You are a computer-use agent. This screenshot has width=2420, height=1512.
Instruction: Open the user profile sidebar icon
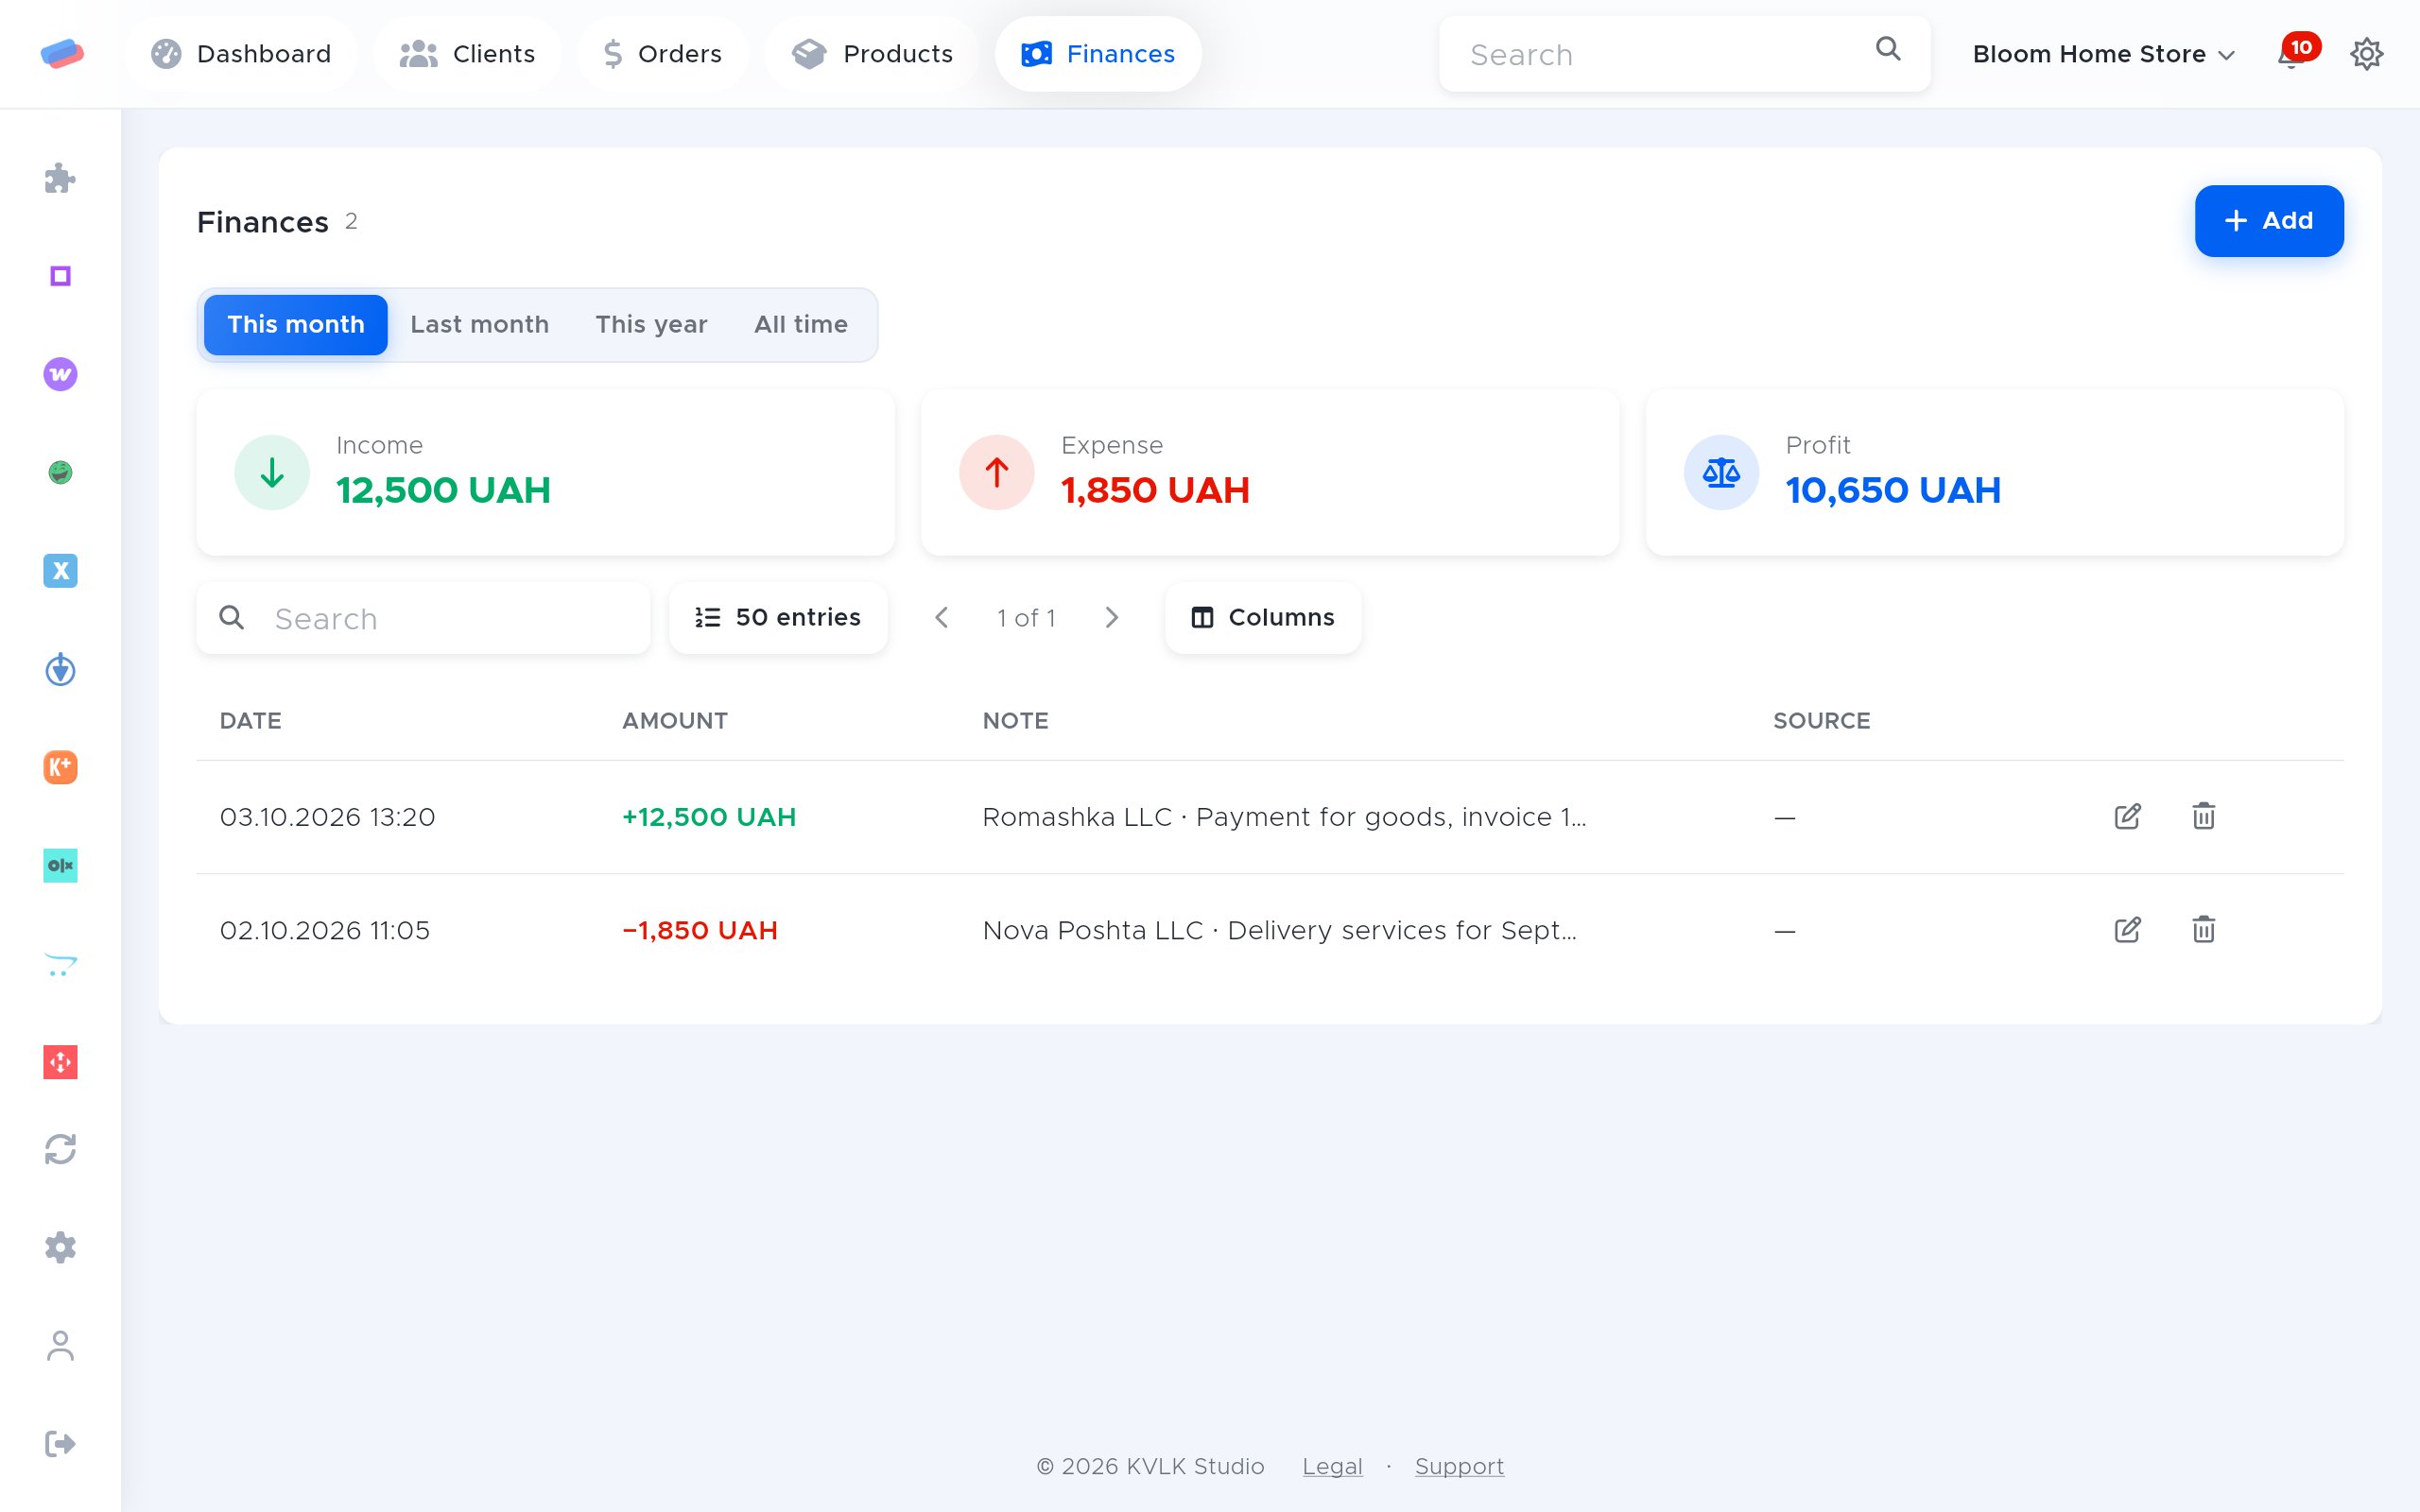click(60, 1346)
